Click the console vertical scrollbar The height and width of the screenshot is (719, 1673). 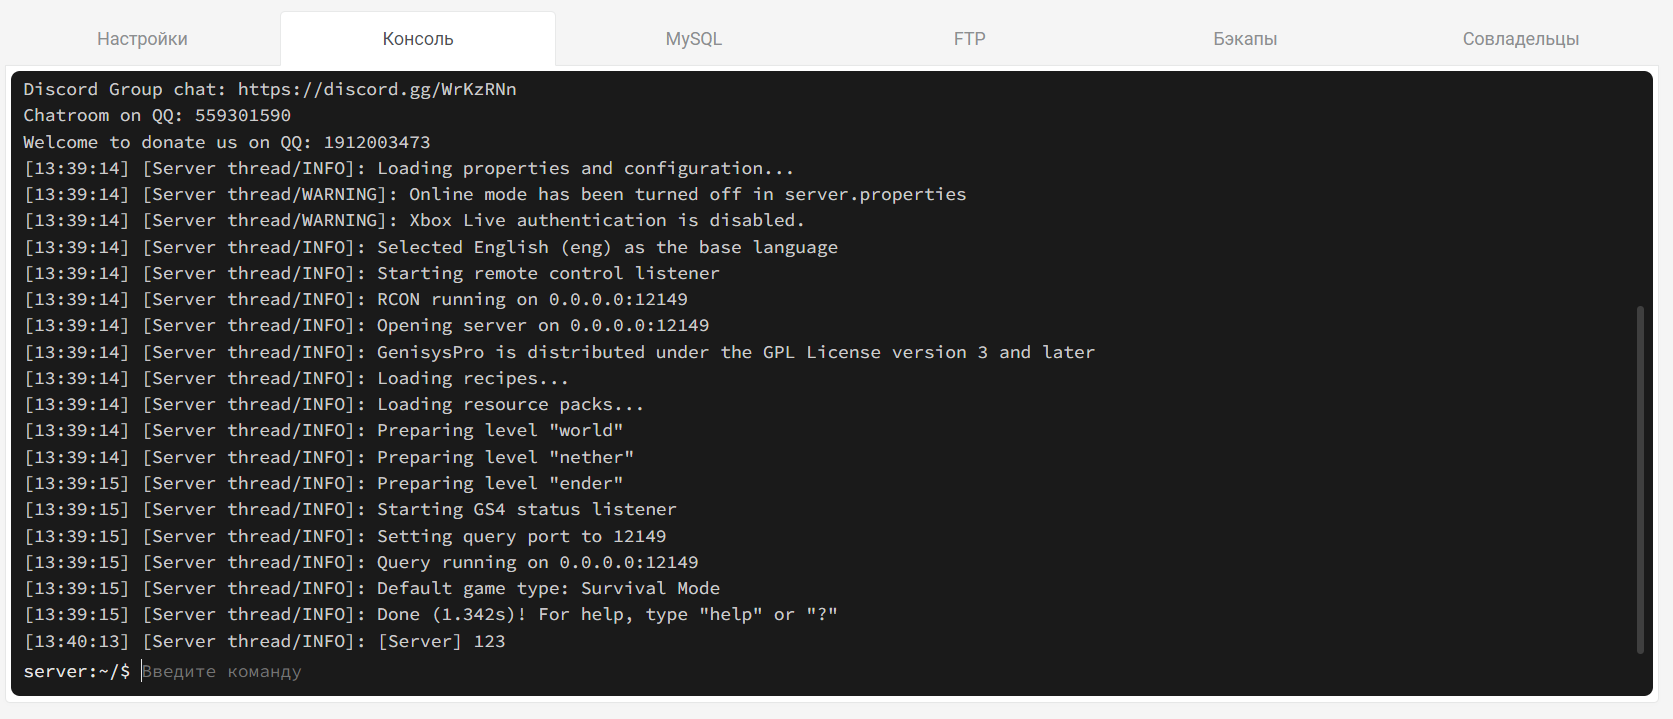[1640, 480]
